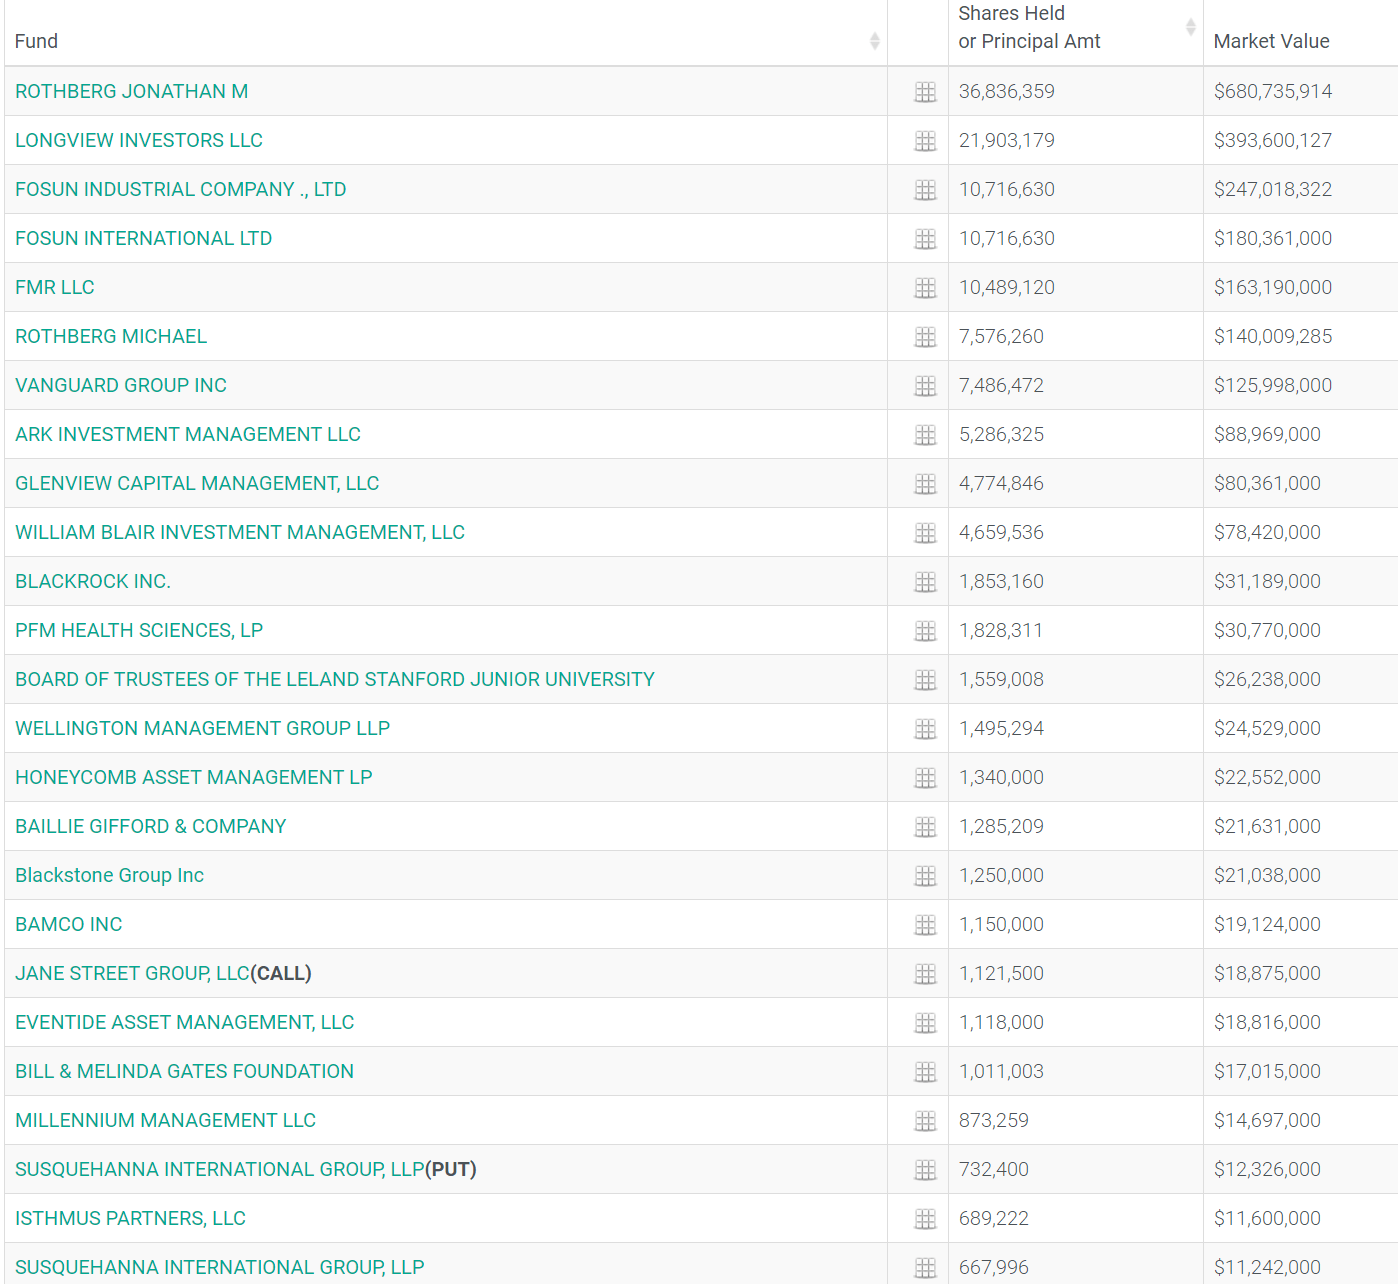Select the 1,853,160 shares held cell

tap(1001, 581)
